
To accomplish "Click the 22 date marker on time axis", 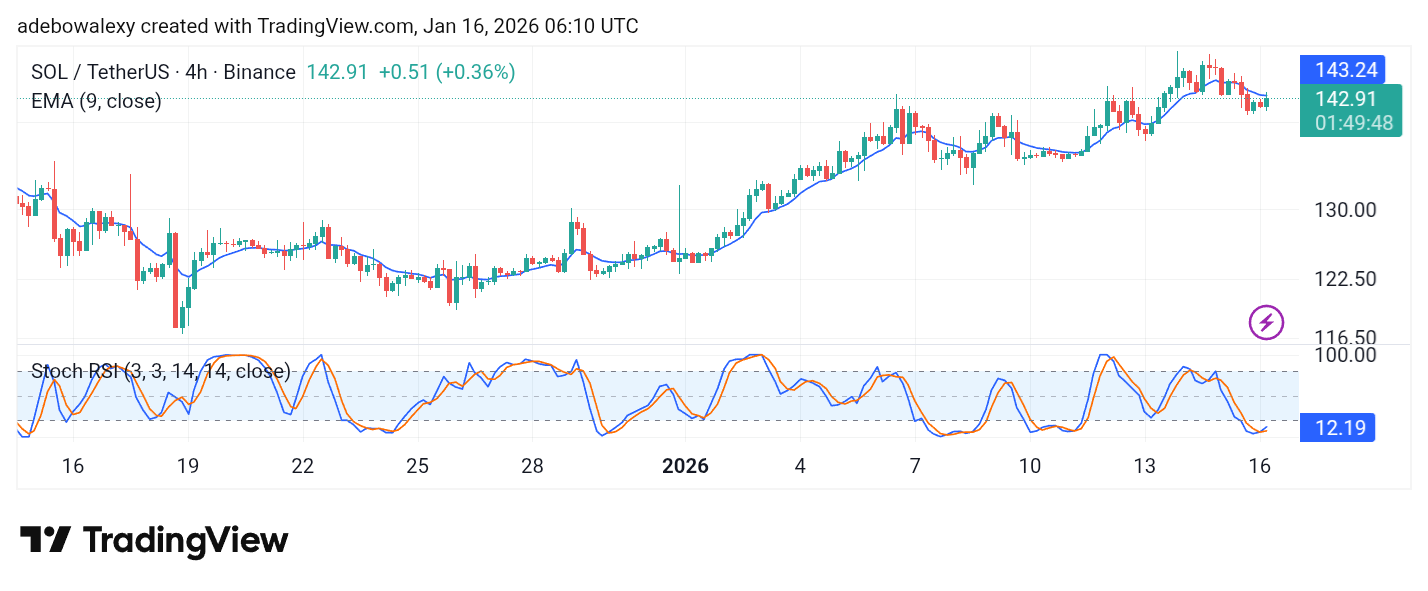I will click(302, 466).
